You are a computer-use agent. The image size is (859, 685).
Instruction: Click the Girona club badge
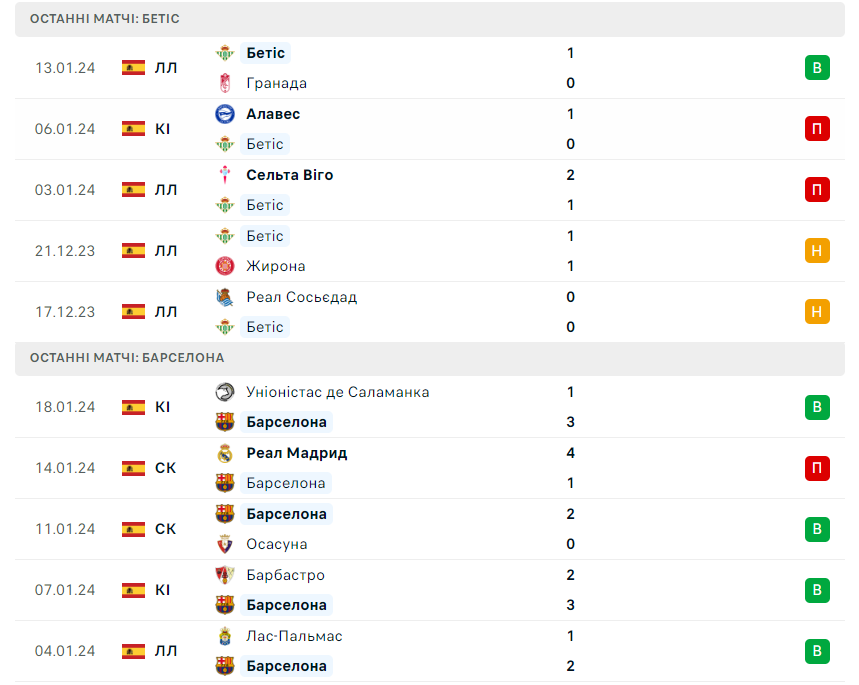[x=225, y=266]
